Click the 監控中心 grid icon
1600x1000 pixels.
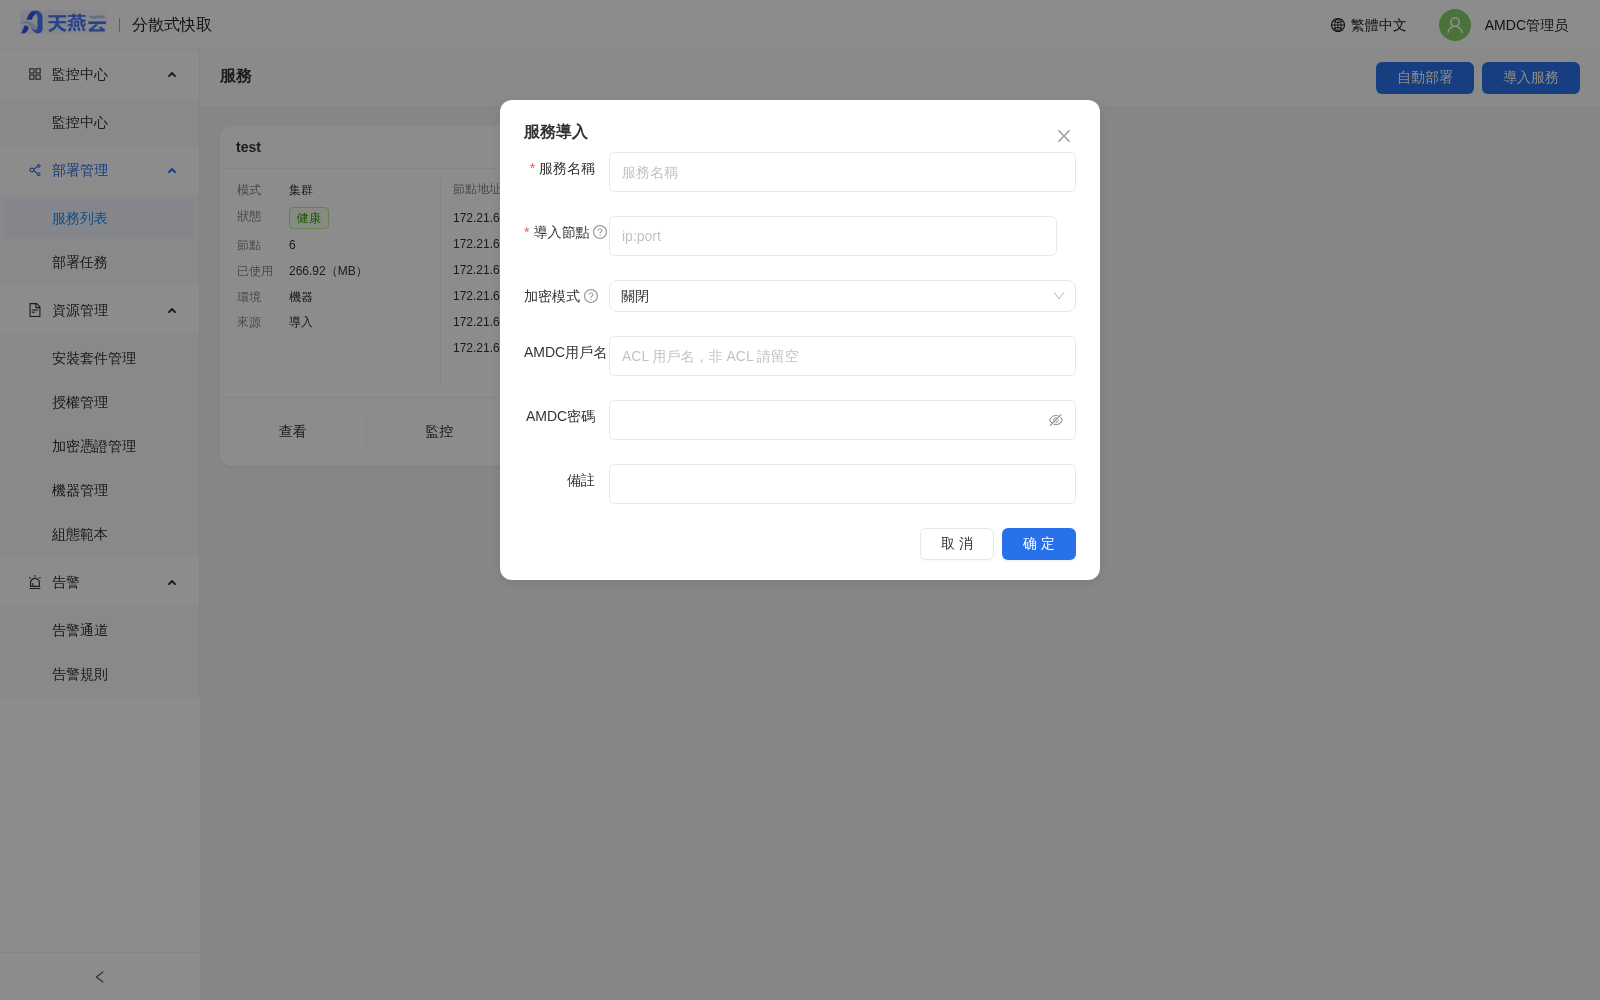pos(35,74)
